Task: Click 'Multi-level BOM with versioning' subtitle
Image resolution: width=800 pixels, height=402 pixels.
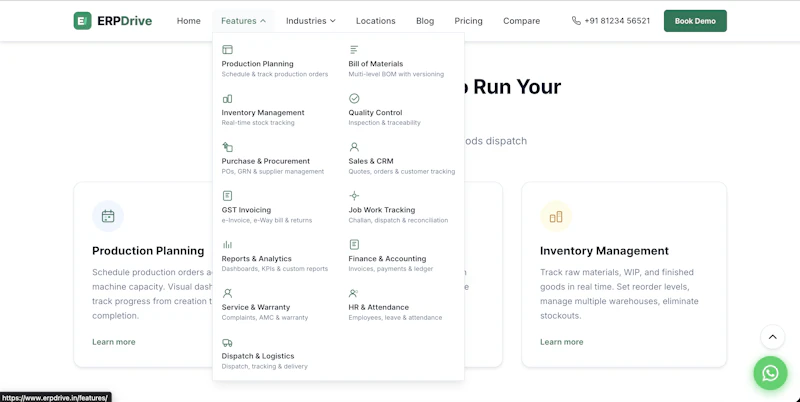Action: tap(396, 74)
